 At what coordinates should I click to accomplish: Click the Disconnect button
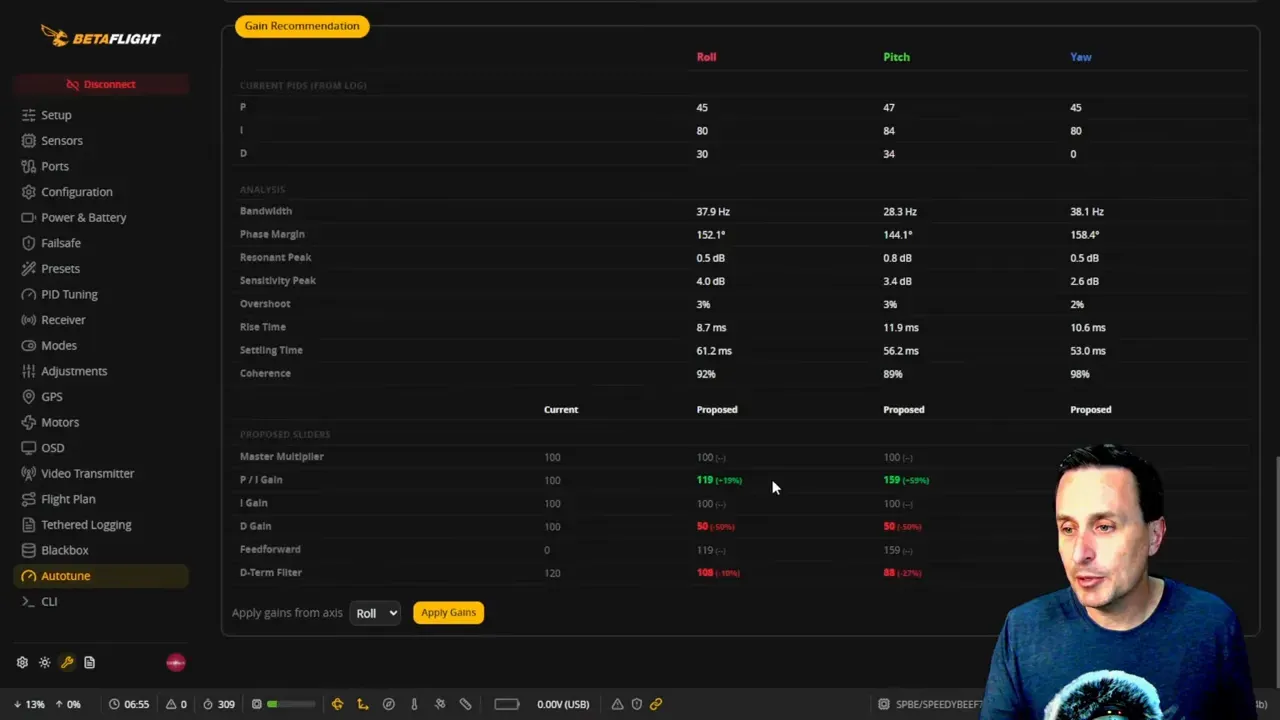101,84
